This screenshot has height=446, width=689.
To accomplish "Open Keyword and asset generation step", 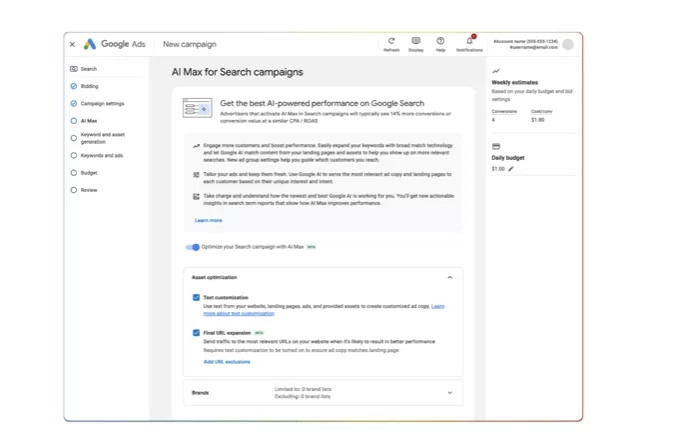I will point(103,138).
